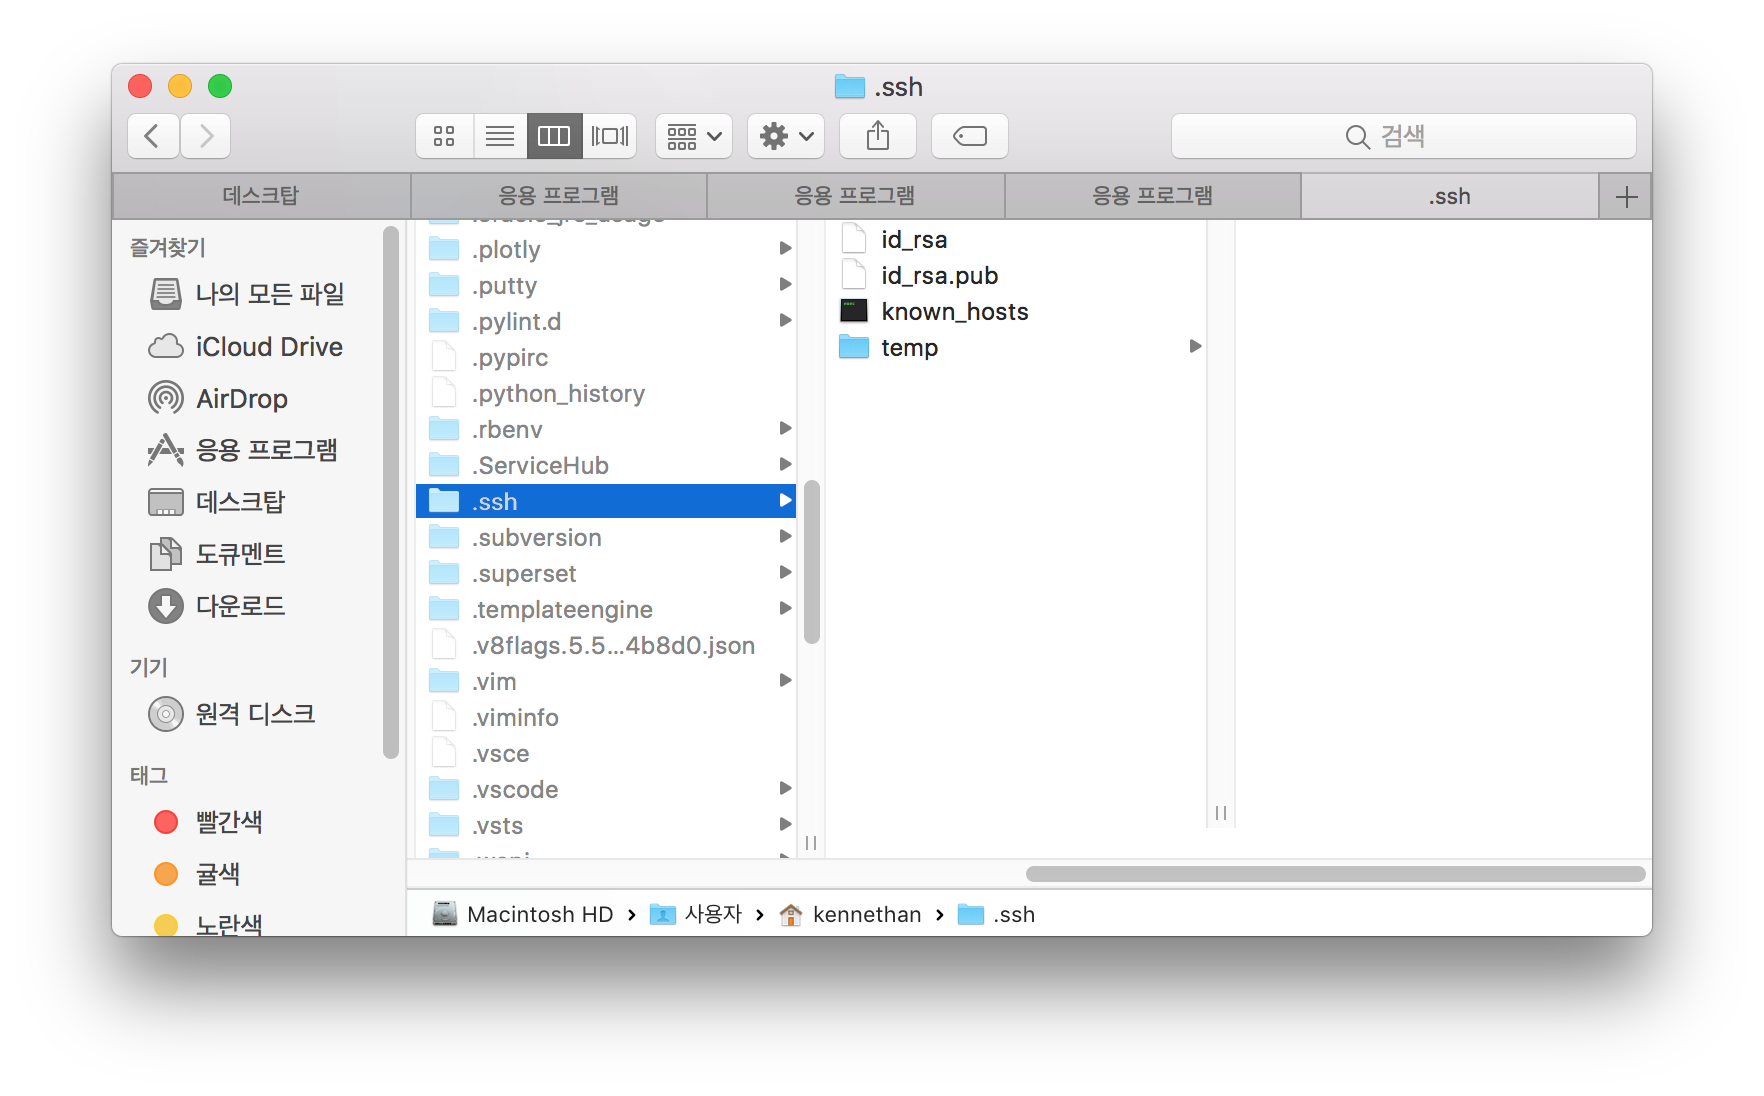
Task: Click the Edit Tags button
Action: coord(968,136)
